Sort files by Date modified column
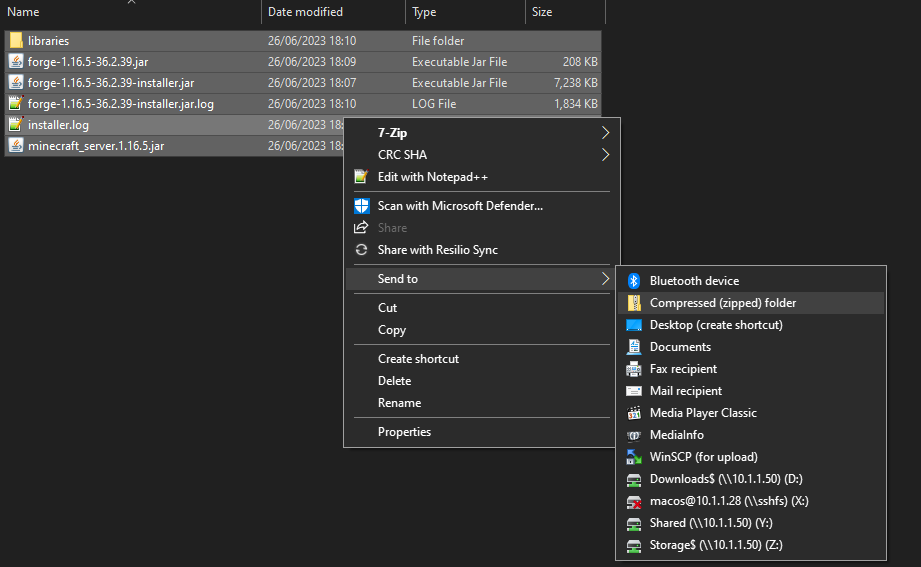 point(305,12)
